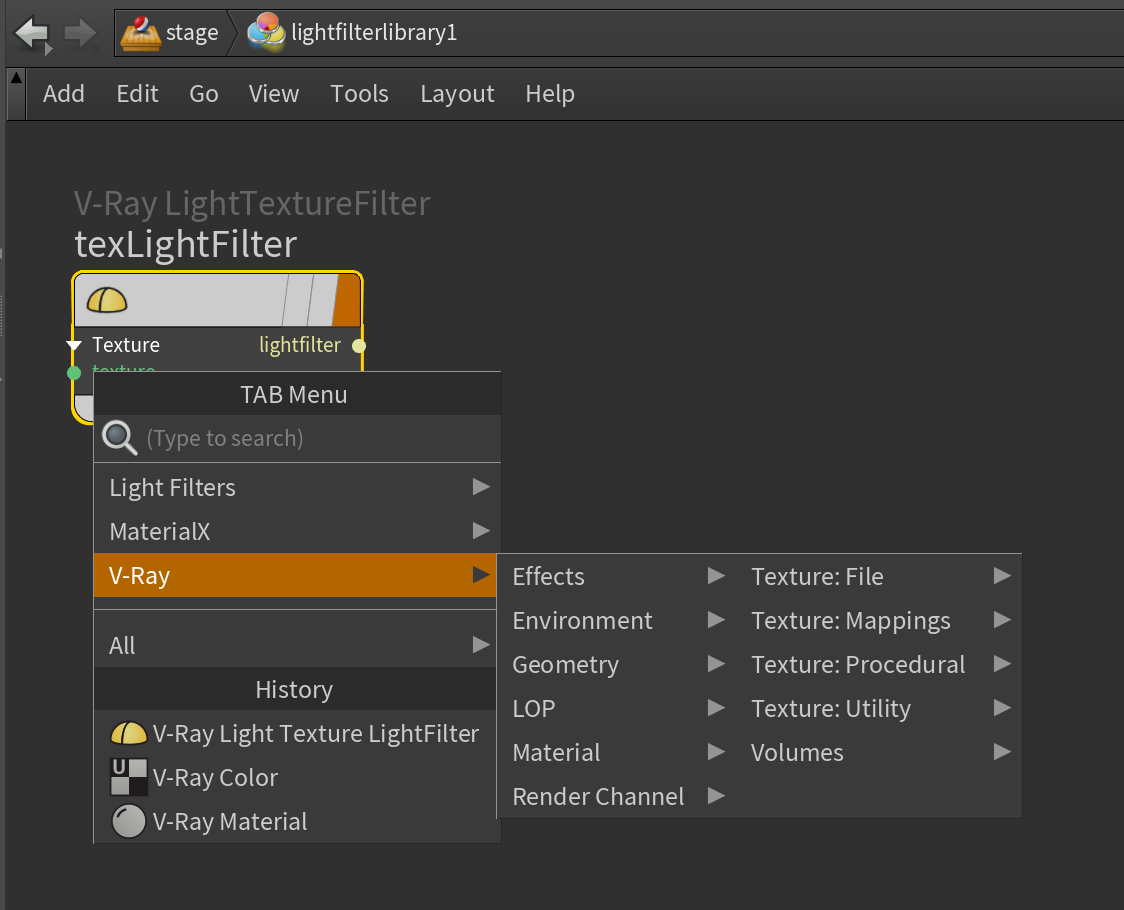Open the Effects submenu
This screenshot has height=910, width=1124.
(618, 576)
